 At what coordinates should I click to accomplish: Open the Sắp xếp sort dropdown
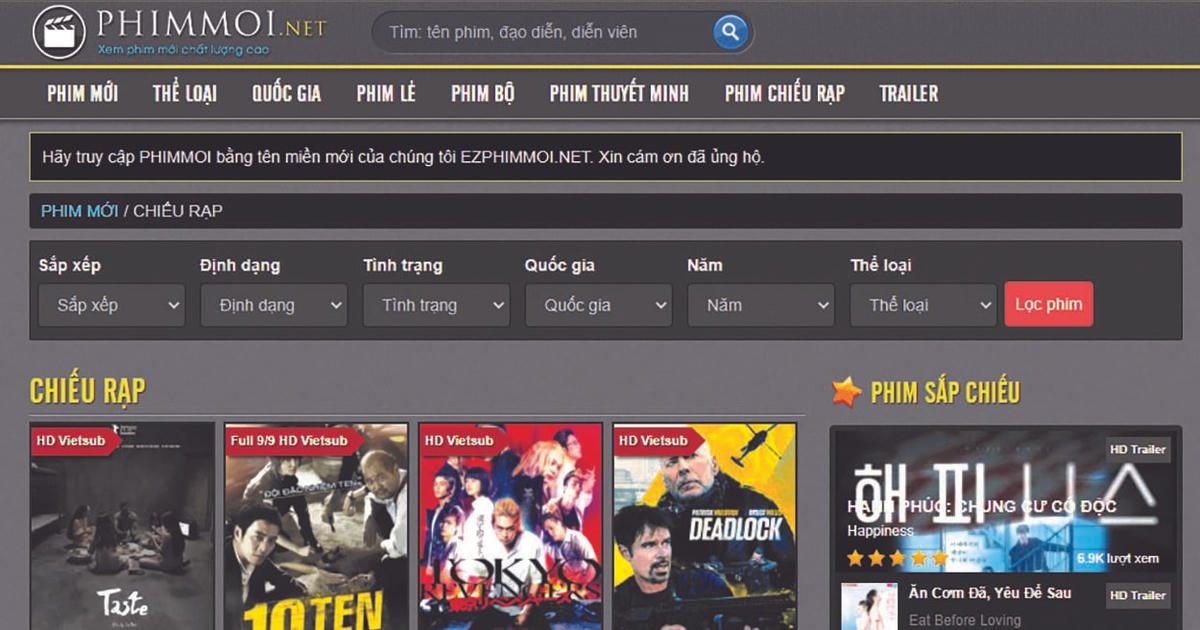pyautogui.click(x=112, y=305)
